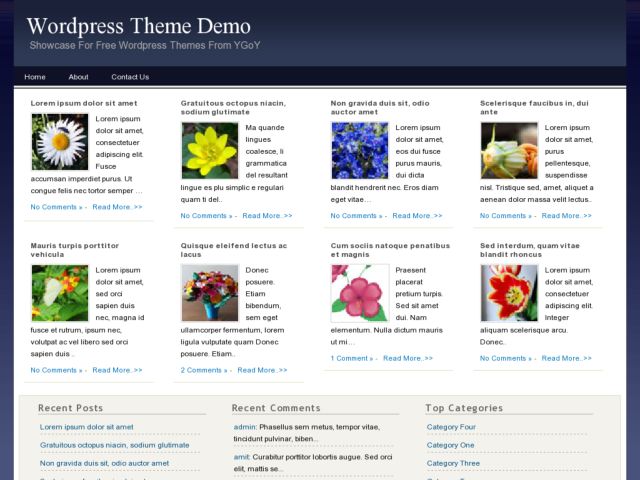The height and width of the screenshot is (480, 640).
Task: Open post Sed interdum, quam vitae blandit rhoncus
Action: pos(530,250)
